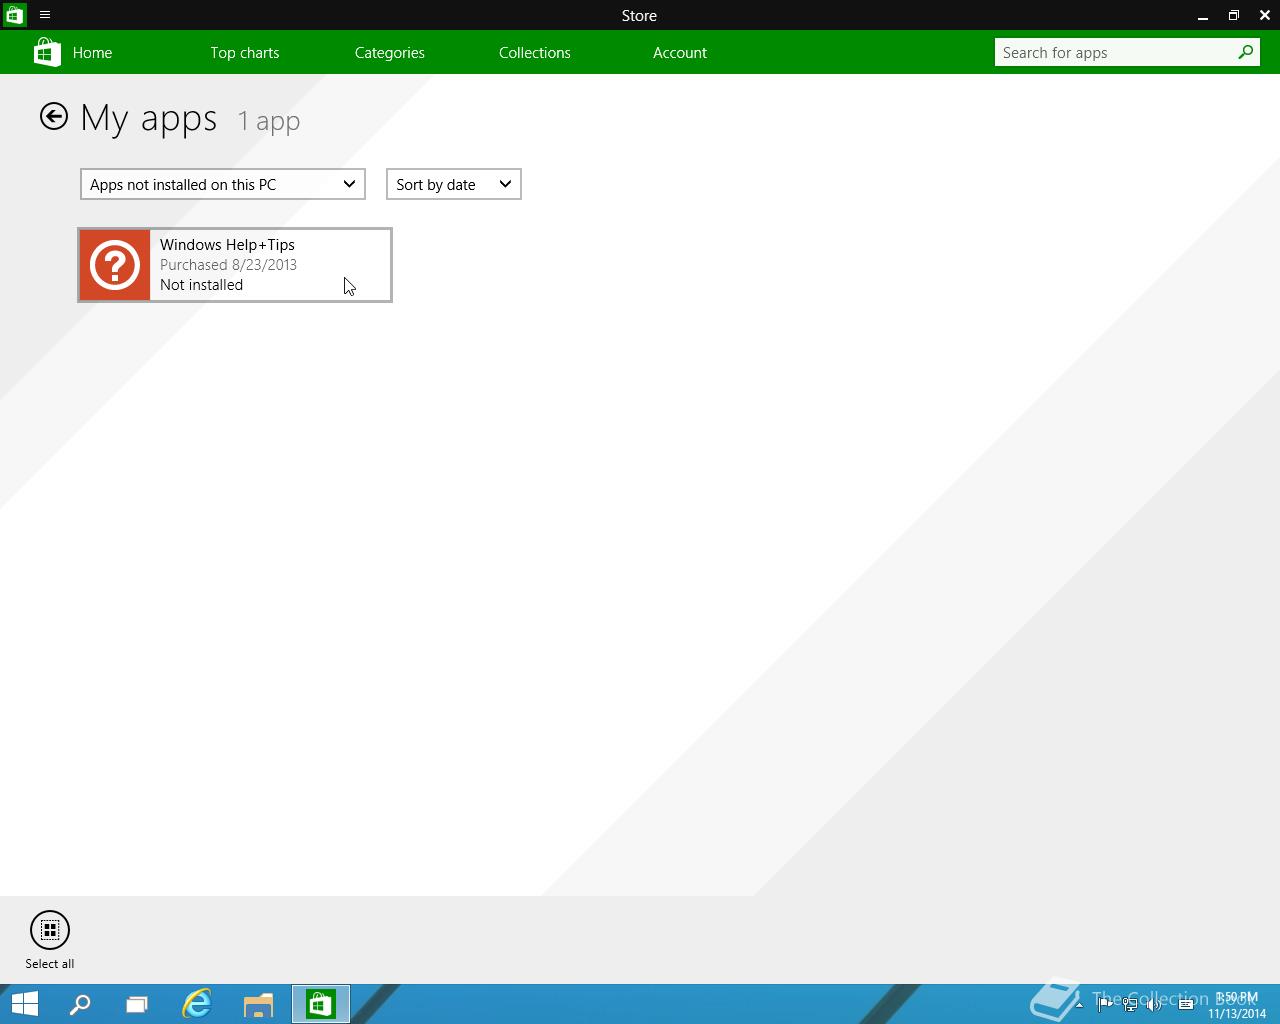Click the Select all icon

(x=50, y=930)
